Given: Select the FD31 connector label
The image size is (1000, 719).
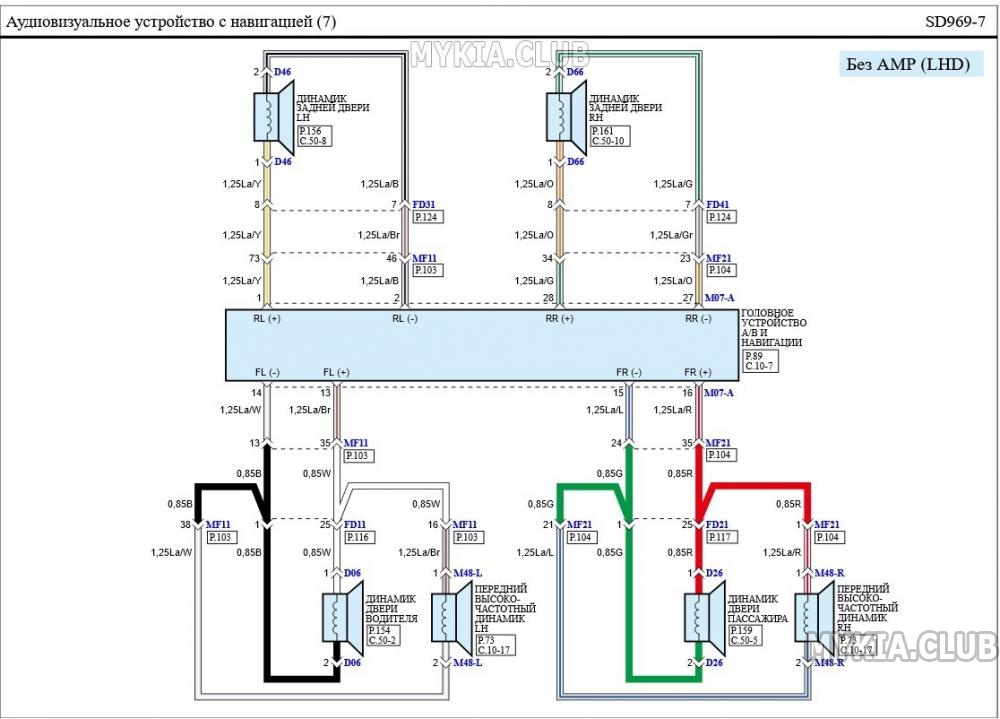Looking at the screenshot, I should coord(424,205).
